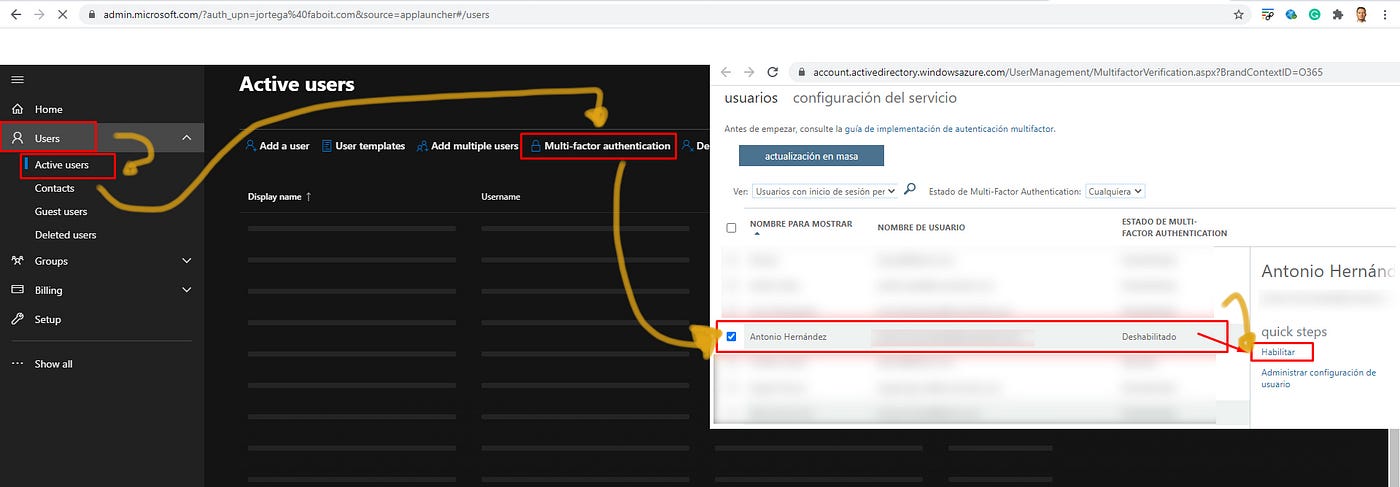Click the outer browser back arrow
1400x487 pixels.
pyautogui.click(x=15, y=15)
